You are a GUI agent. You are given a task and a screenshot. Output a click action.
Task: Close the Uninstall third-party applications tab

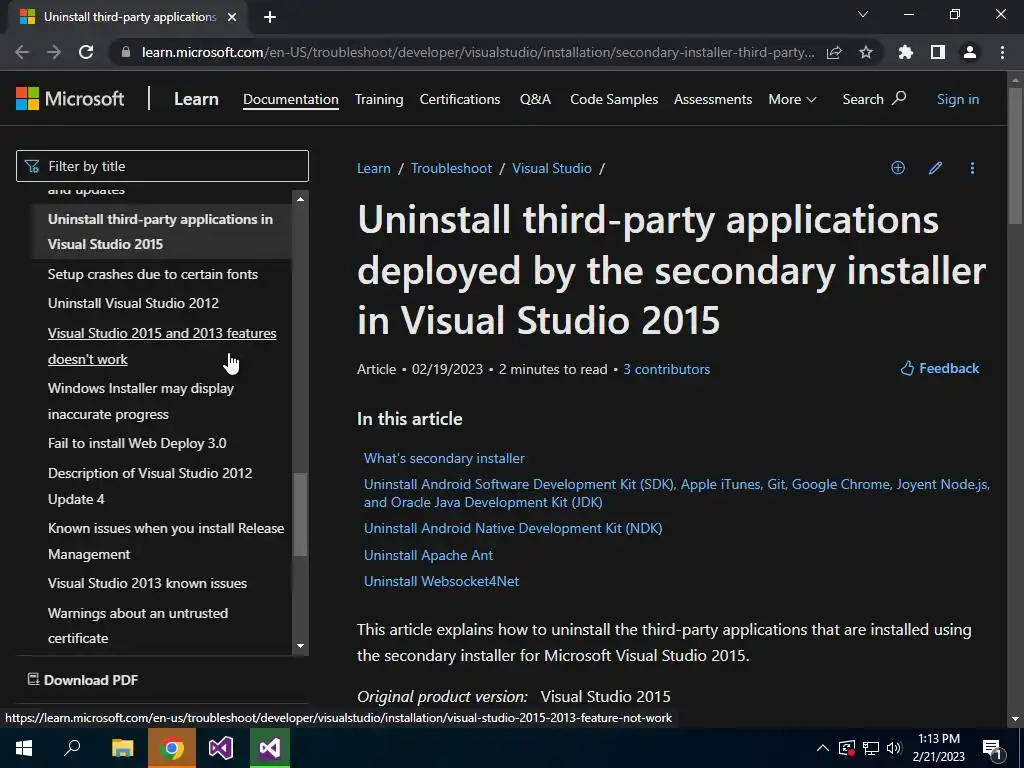[x=232, y=17]
